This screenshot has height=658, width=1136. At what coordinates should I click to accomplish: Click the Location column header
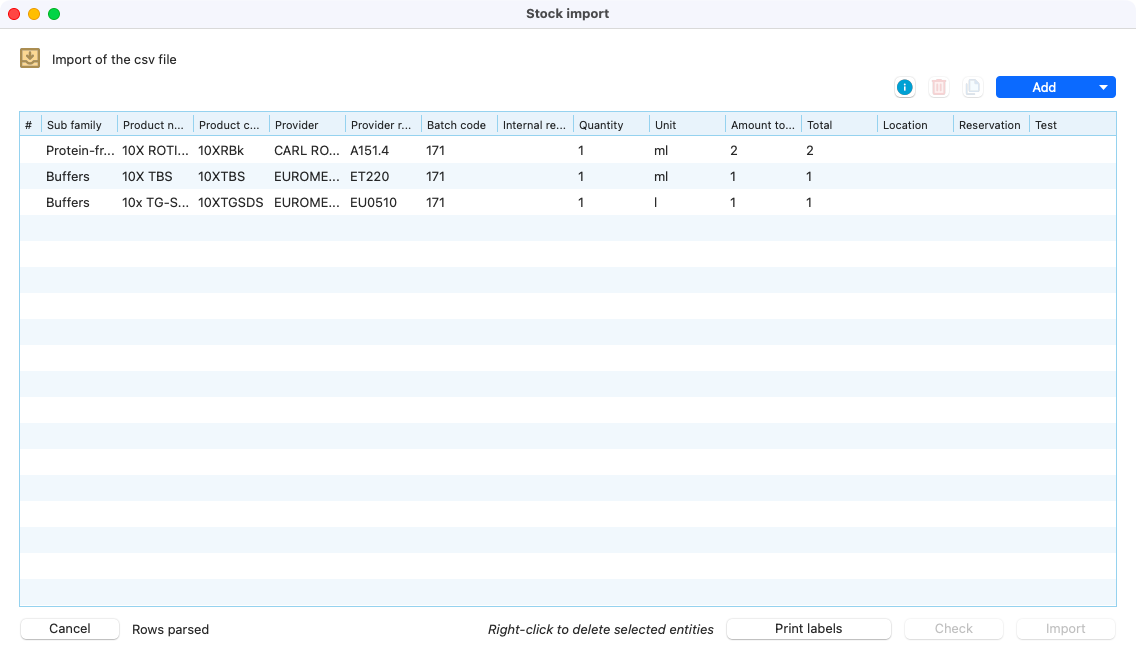point(916,125)
